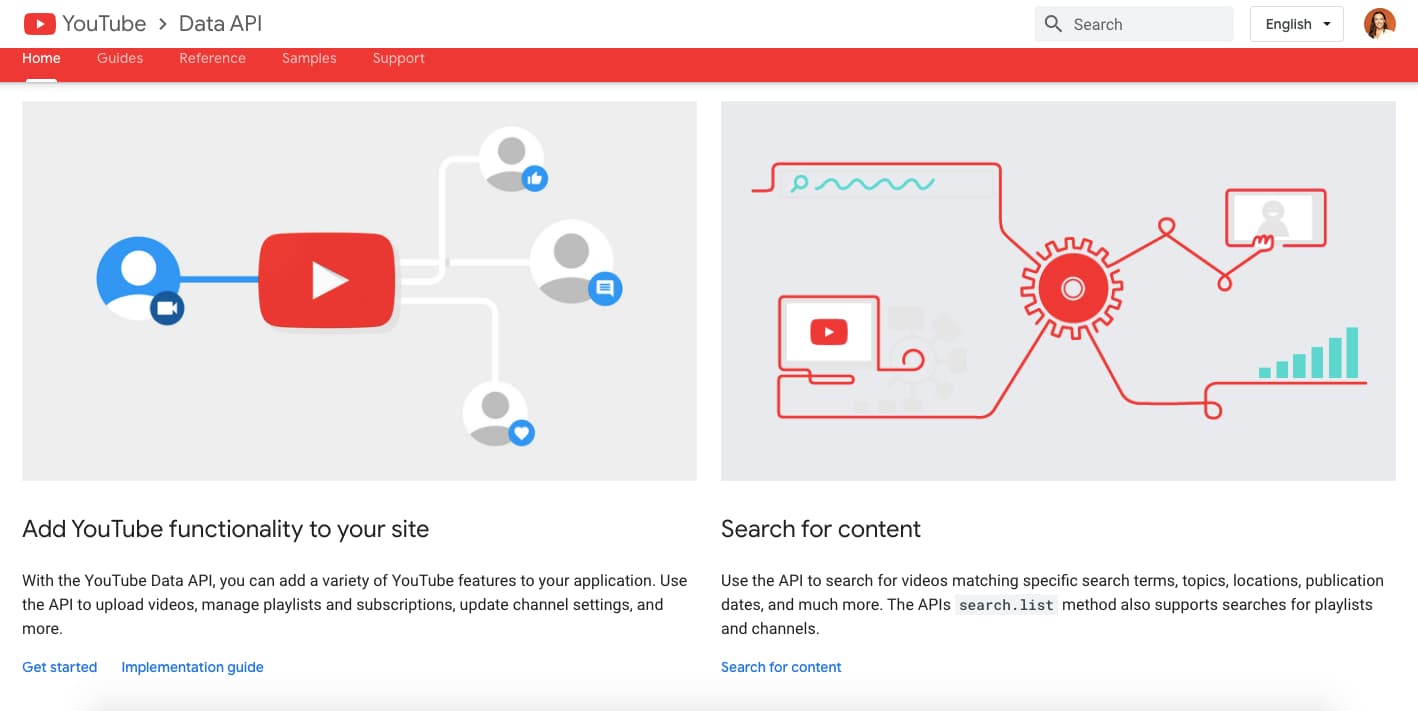This screenshot has height=711, width=1418.
Task: Click the red play button illustration
Action: coord(327,280)
